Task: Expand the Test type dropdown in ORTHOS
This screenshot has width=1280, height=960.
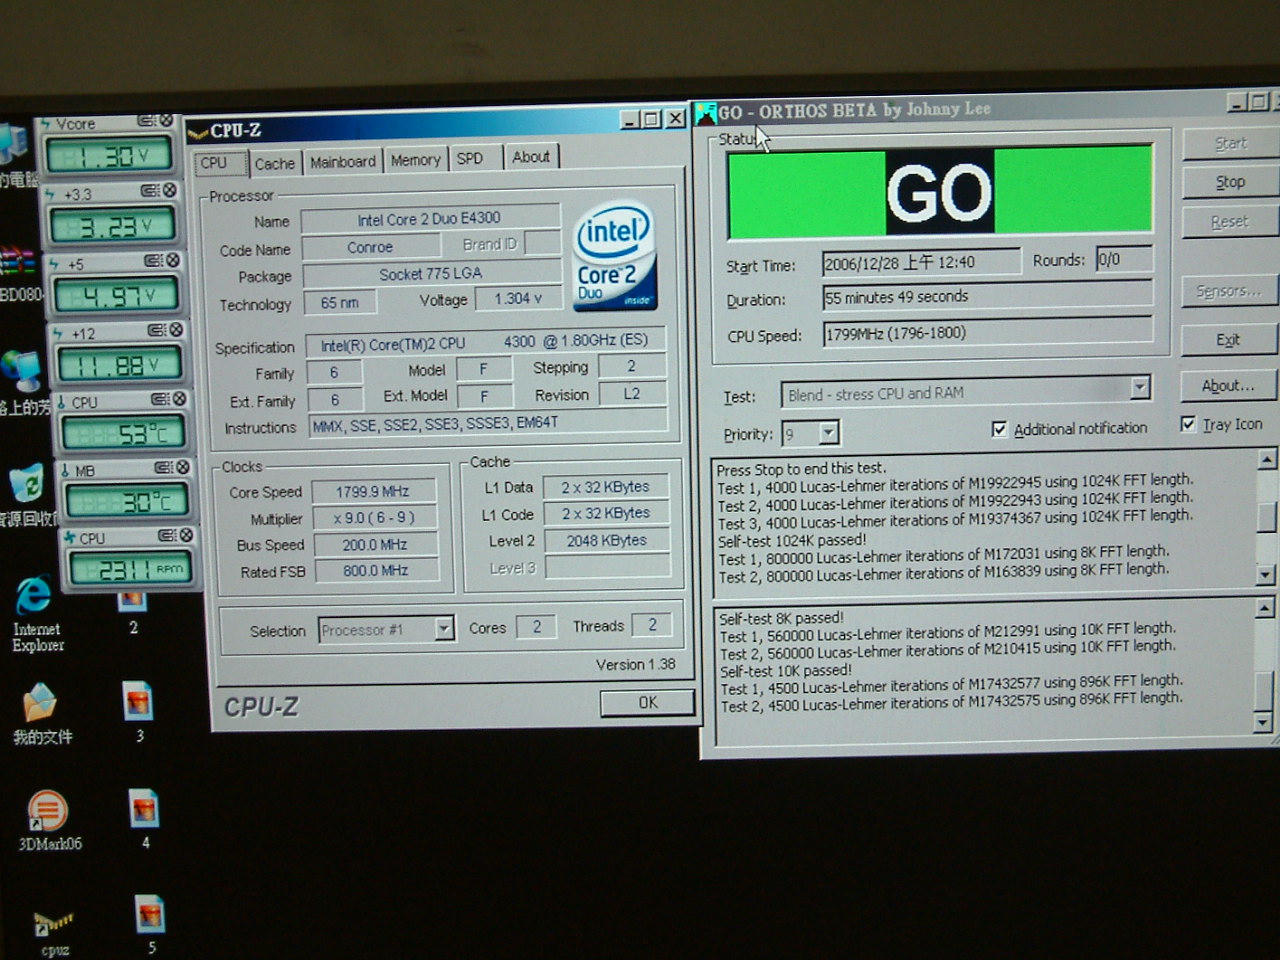Action: (x=1139, y=388)
